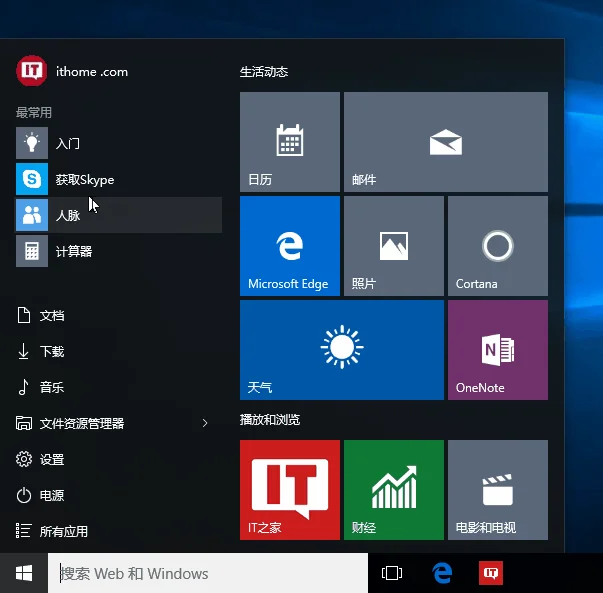Click the 人脉 people icon
603x593 pixels.
(x=32, y=215)
